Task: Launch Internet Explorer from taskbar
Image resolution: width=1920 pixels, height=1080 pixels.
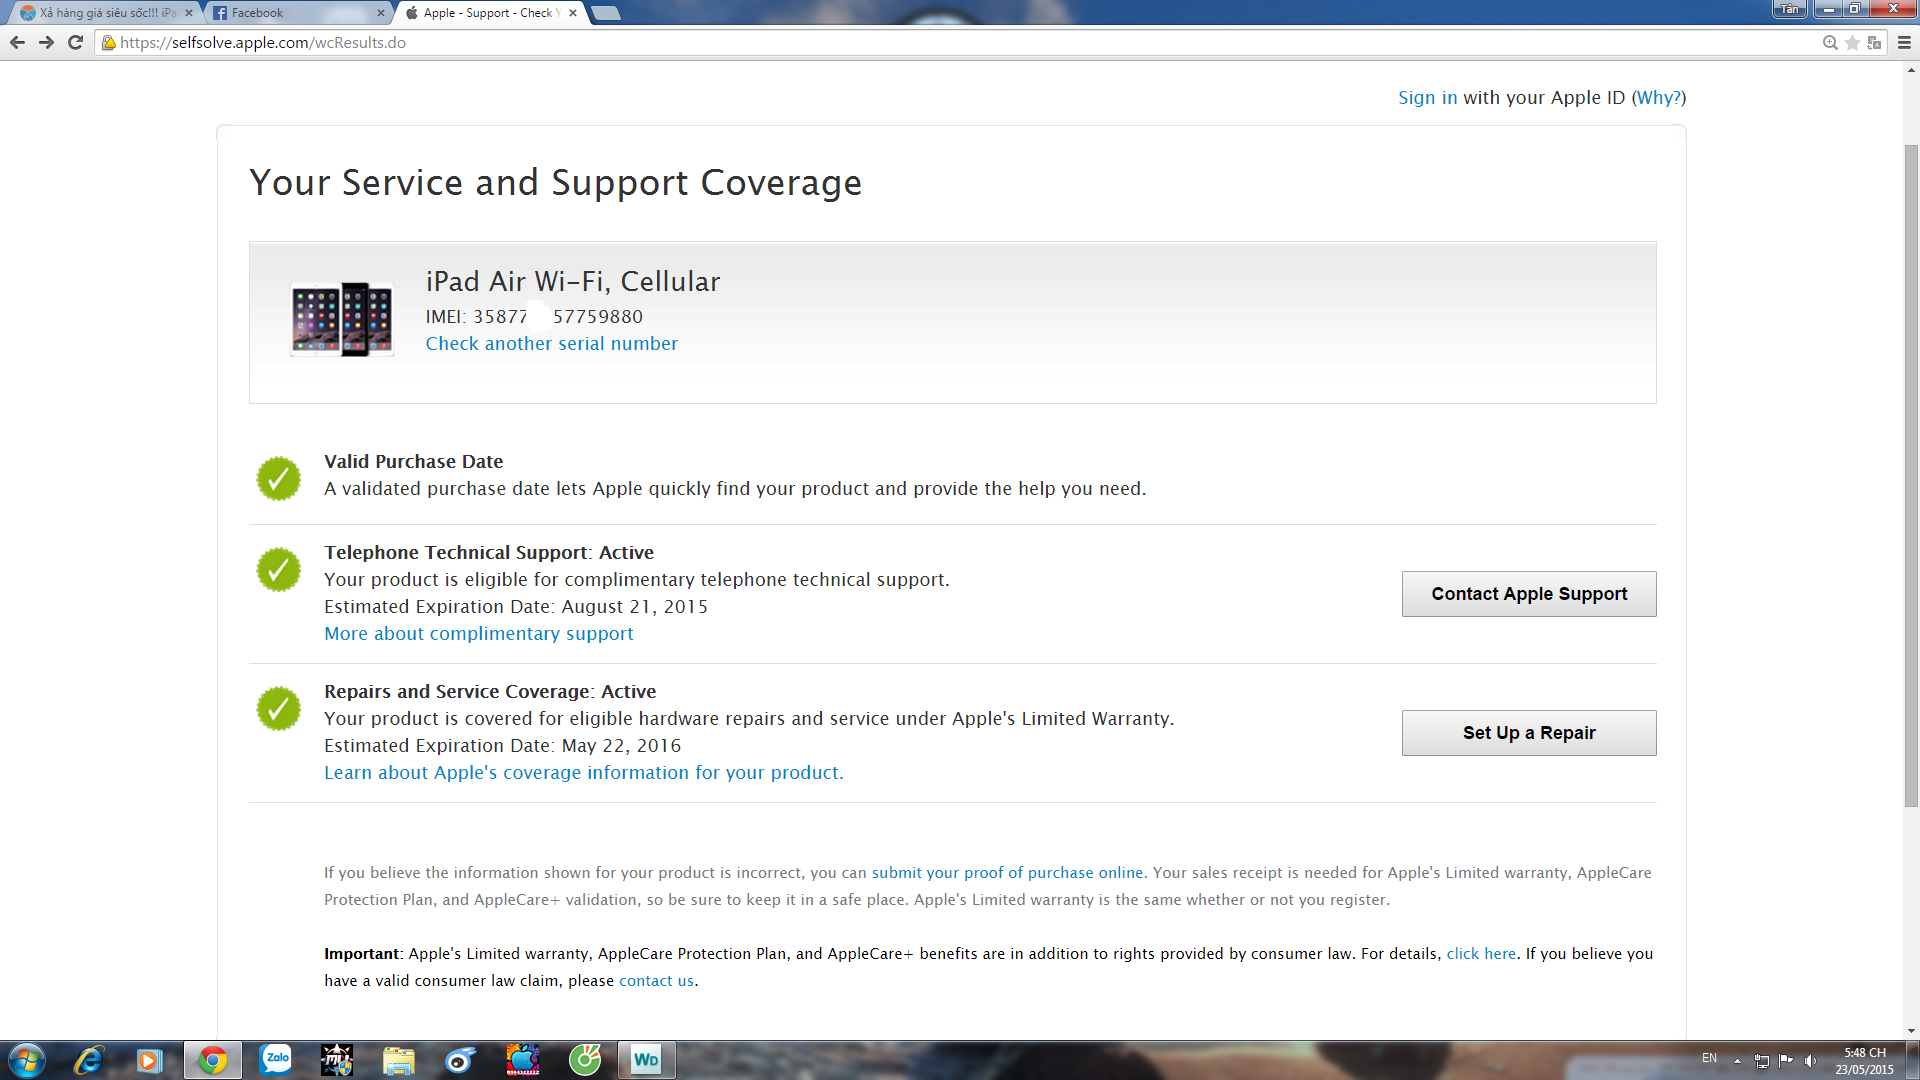Action: [88, 1060]
